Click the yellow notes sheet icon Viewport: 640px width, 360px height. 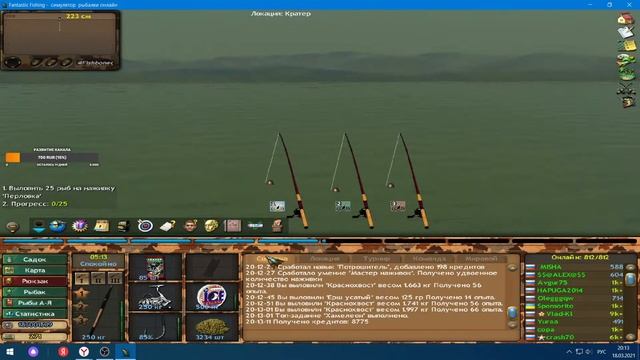tap(626, 46)
